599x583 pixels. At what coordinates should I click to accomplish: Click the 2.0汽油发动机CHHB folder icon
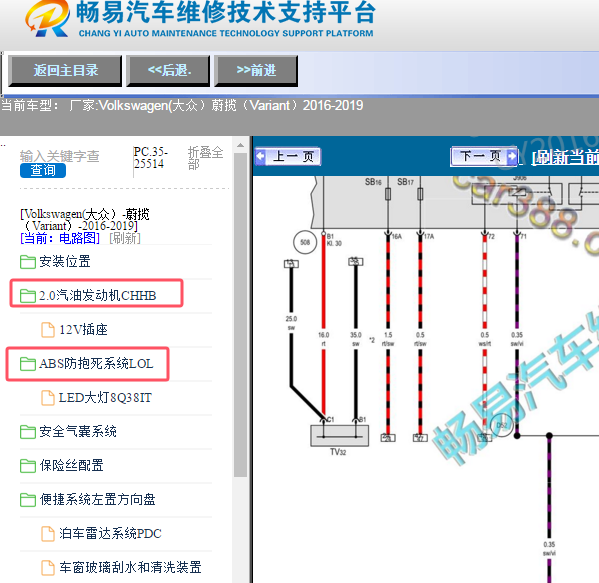tap(28, 296)
